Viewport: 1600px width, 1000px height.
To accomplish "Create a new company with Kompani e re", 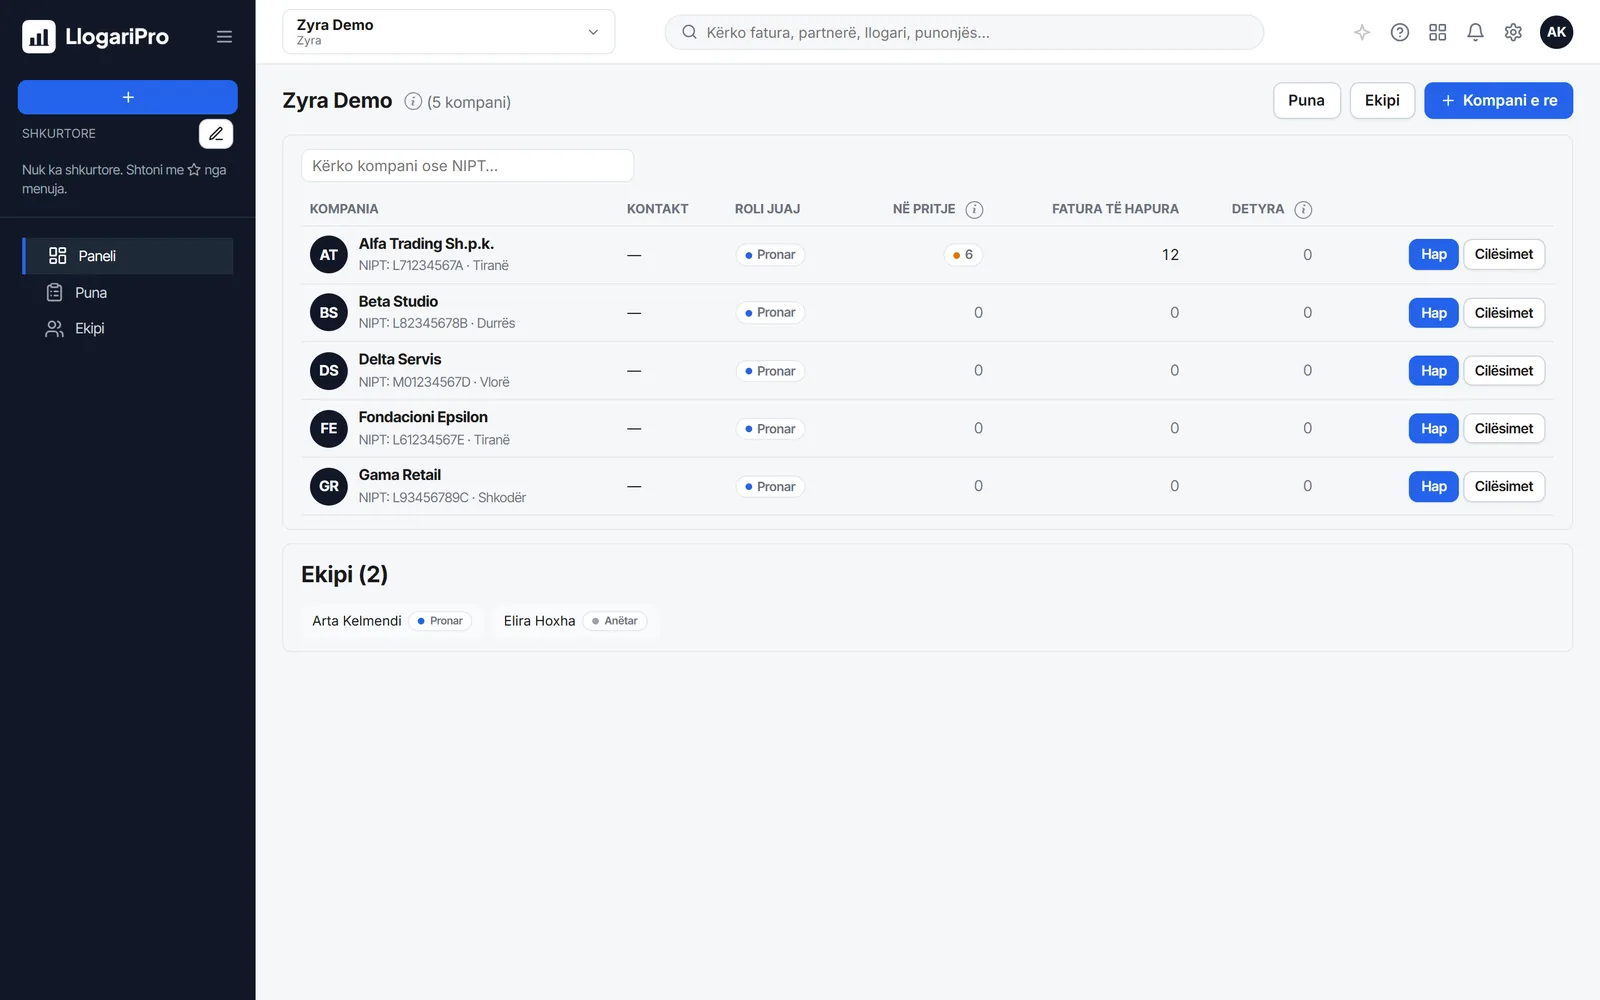I will click(x=1498, y=100).
